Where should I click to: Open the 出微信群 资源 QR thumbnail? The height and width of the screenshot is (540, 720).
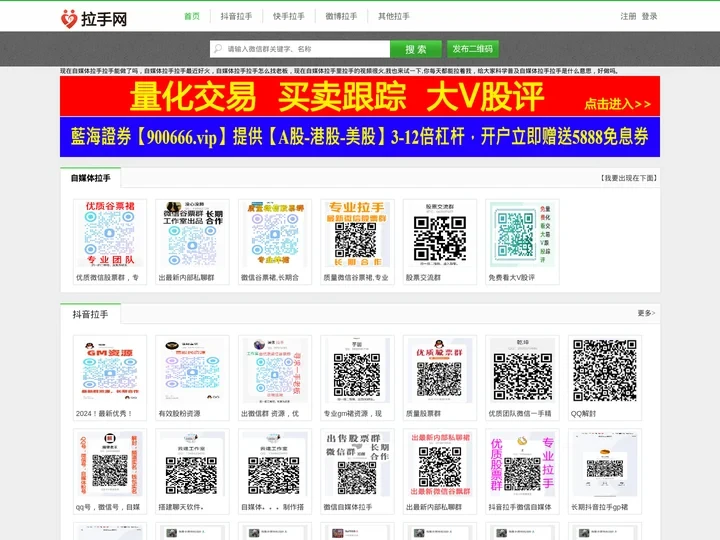pos(275,370)
